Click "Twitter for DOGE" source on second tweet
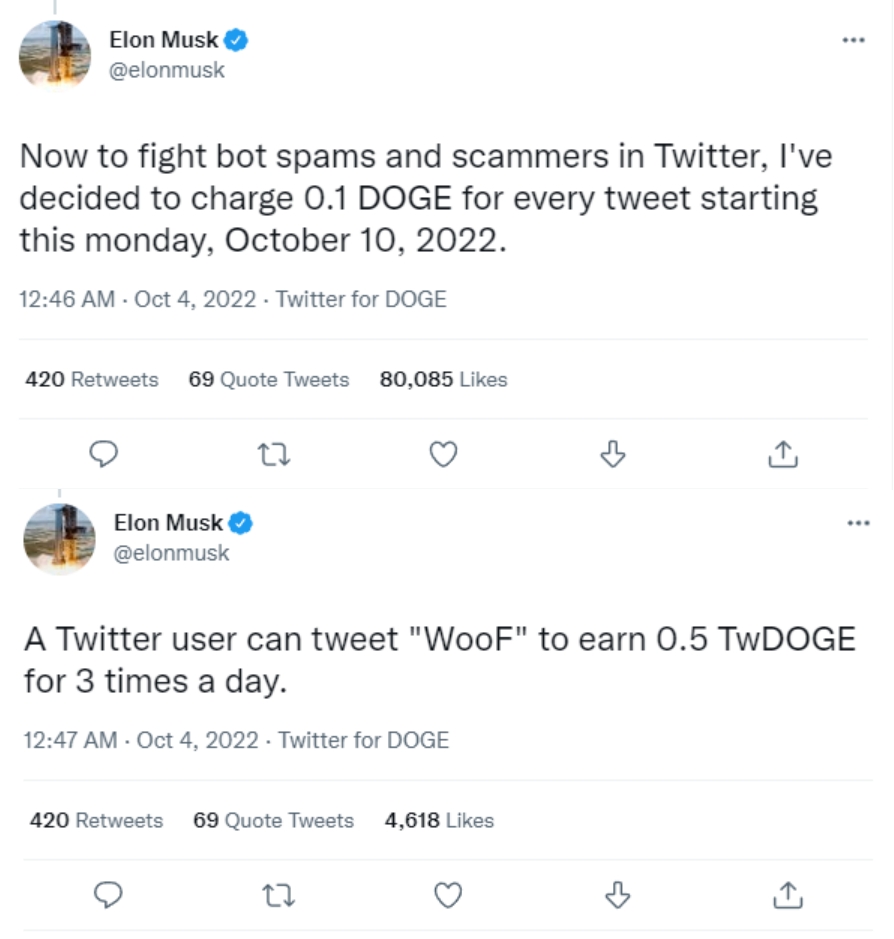 (x=364, y=740)
